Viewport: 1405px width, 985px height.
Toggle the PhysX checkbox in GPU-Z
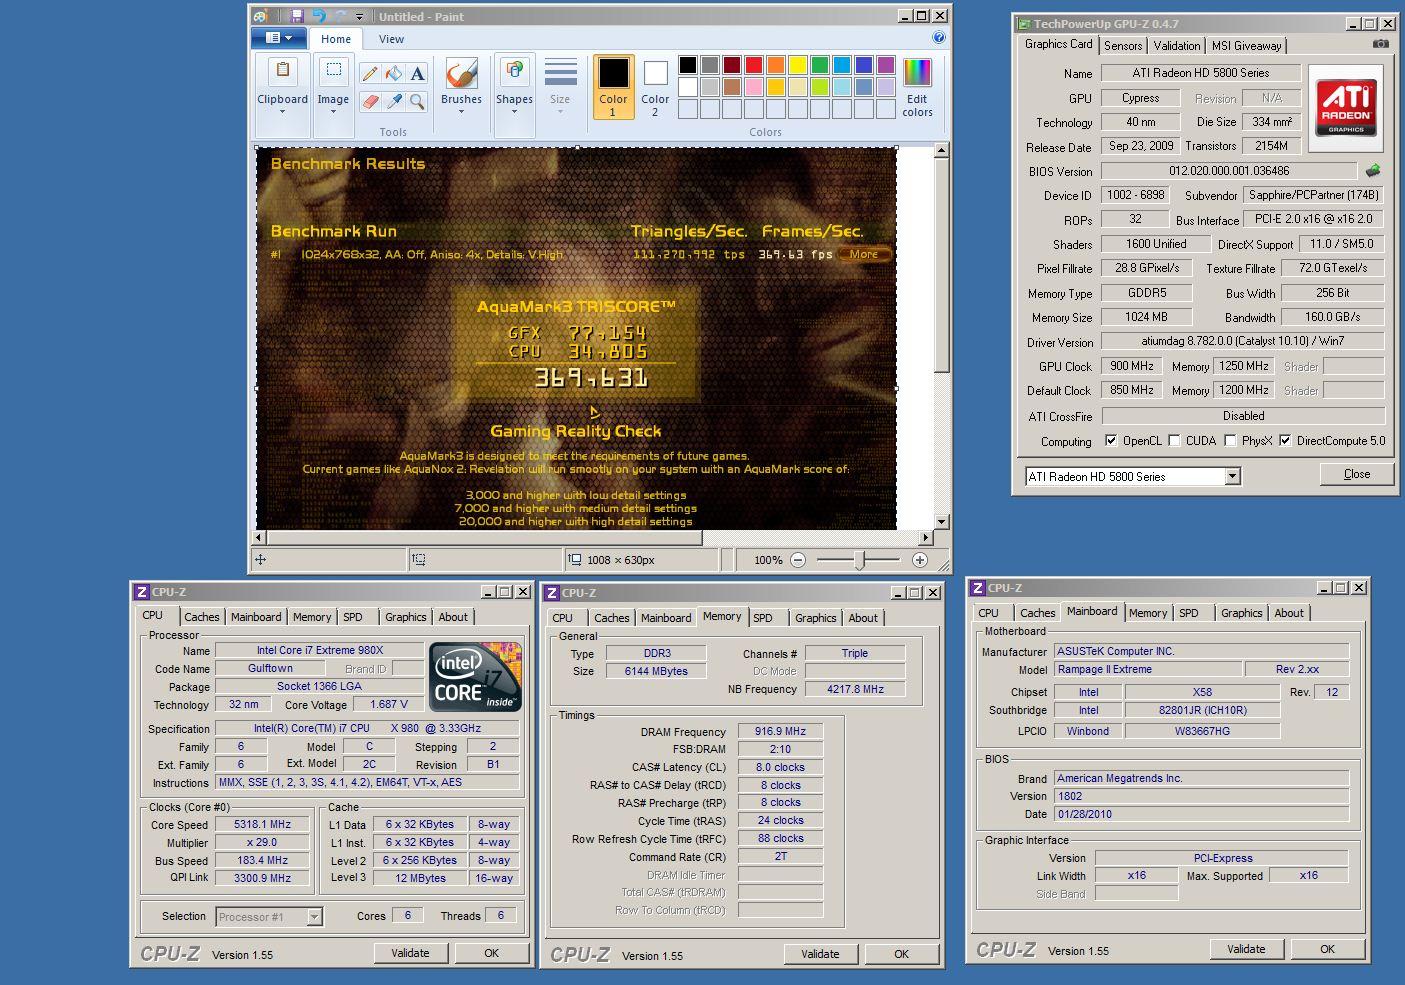click(1230, 440)
